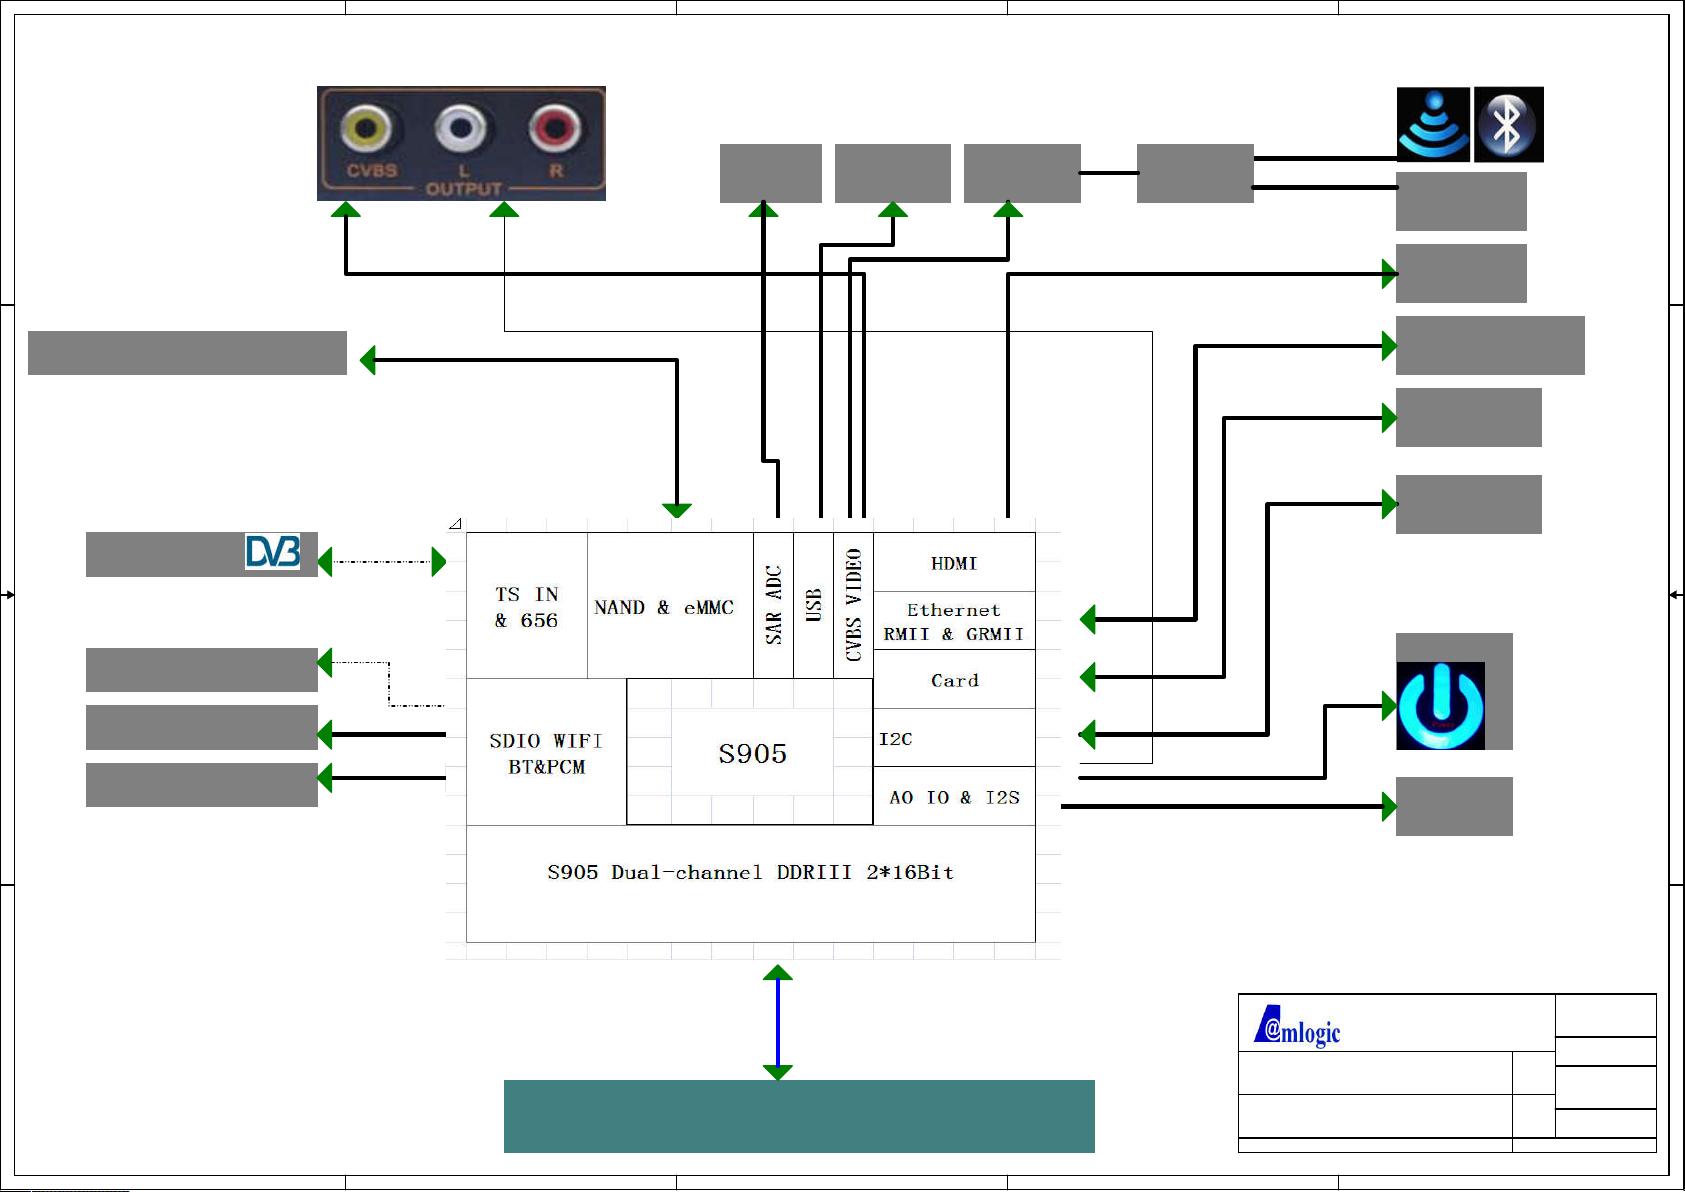Click the Bluetooth icon
This screenshot has height=1192, width=1685.
pyautogui.click(x=1508, y=123)
